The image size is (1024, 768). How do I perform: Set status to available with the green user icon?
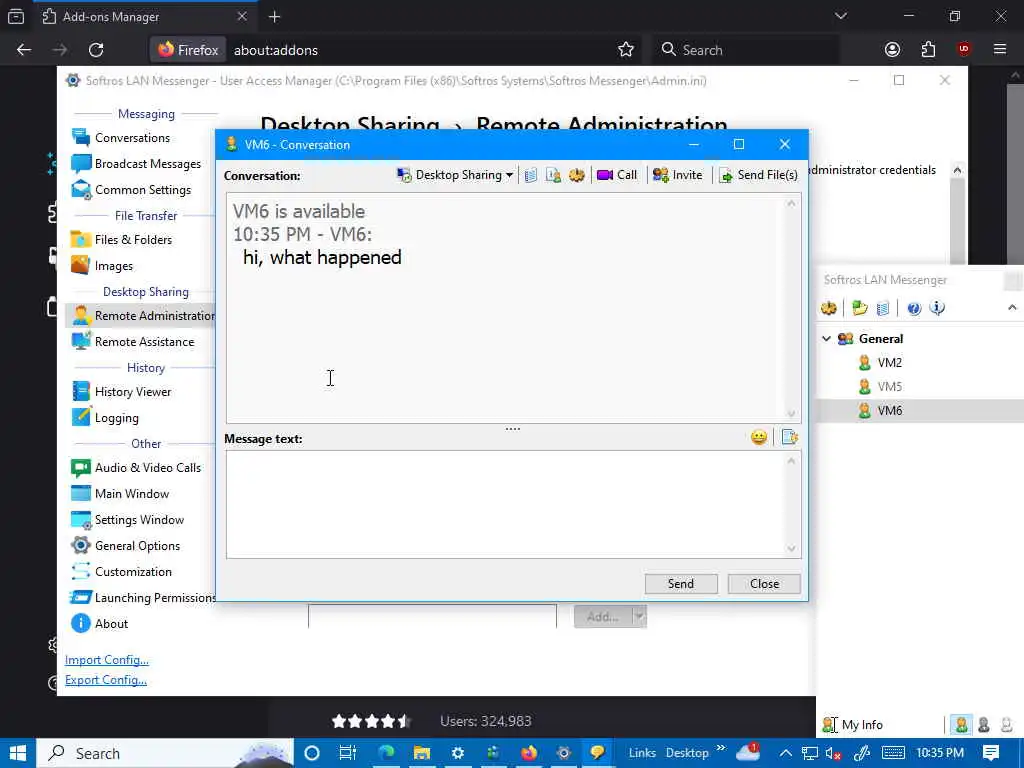tap(961, 725)
